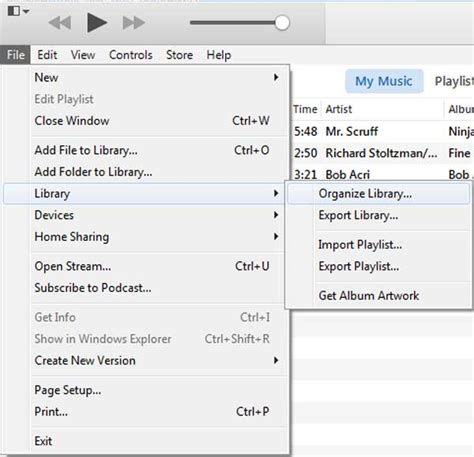
Task: Sort by the Time column header
Action: click(x=305, y=109)
